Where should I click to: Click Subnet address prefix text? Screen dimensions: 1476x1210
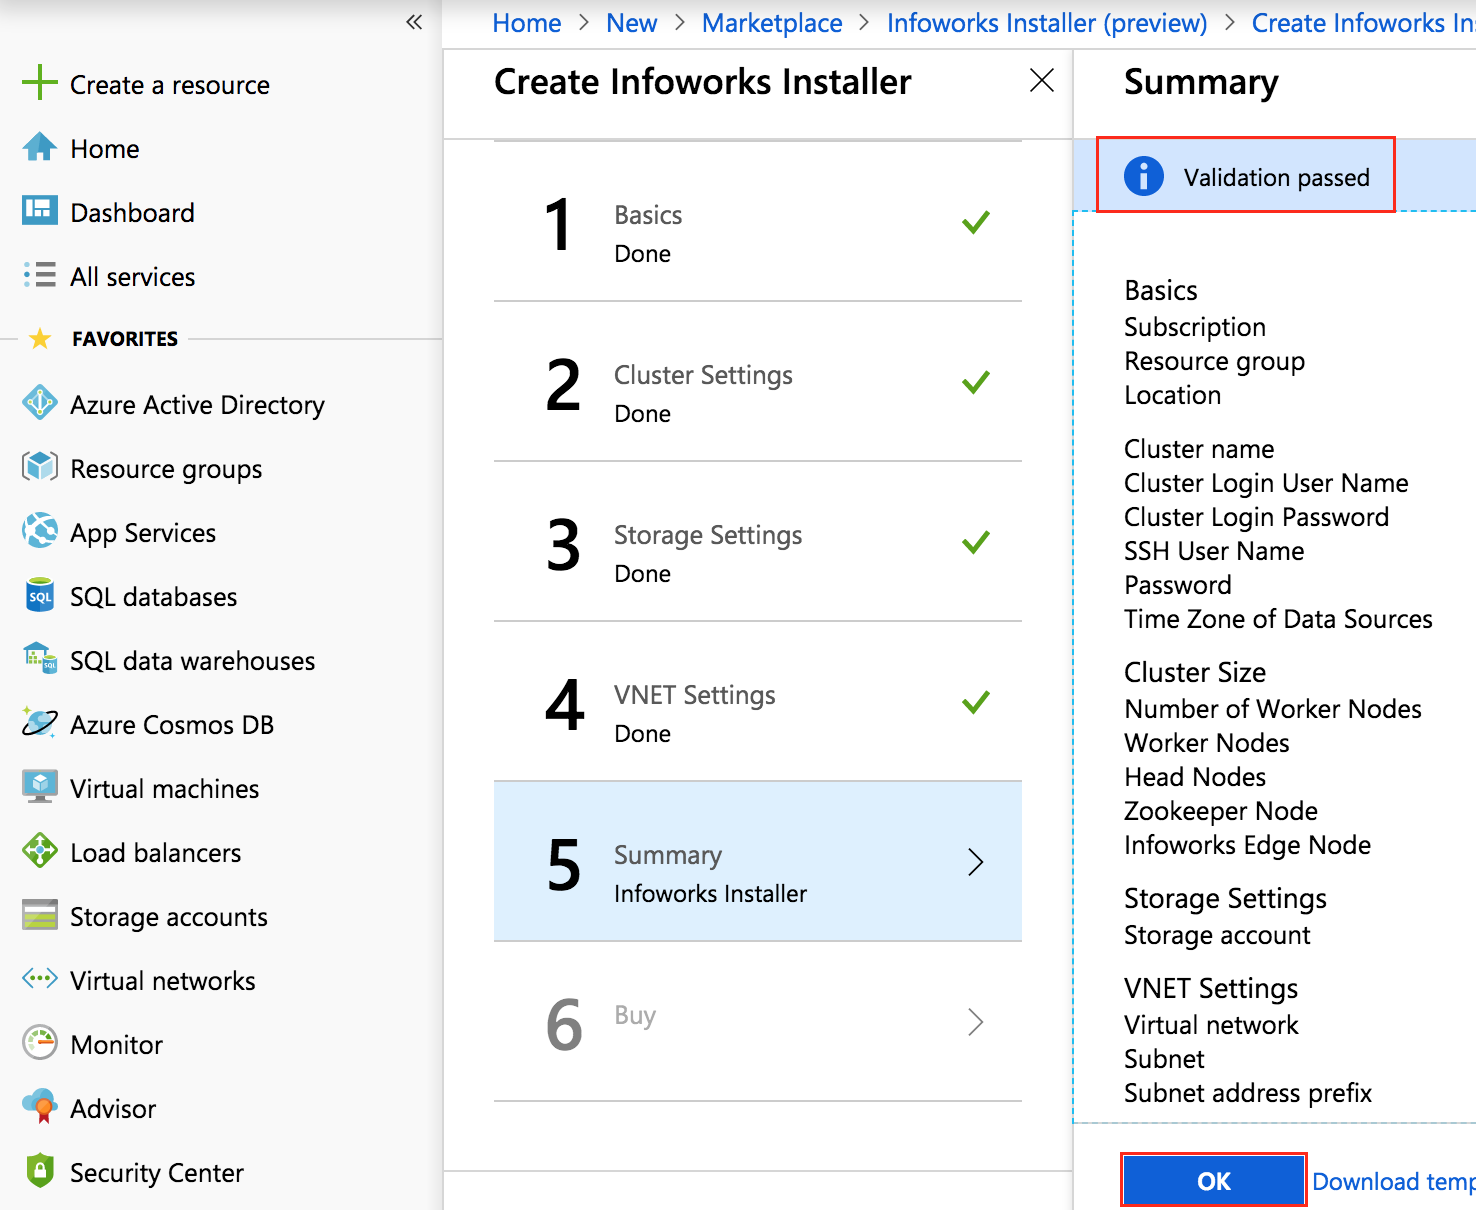pos(1248,1093)
